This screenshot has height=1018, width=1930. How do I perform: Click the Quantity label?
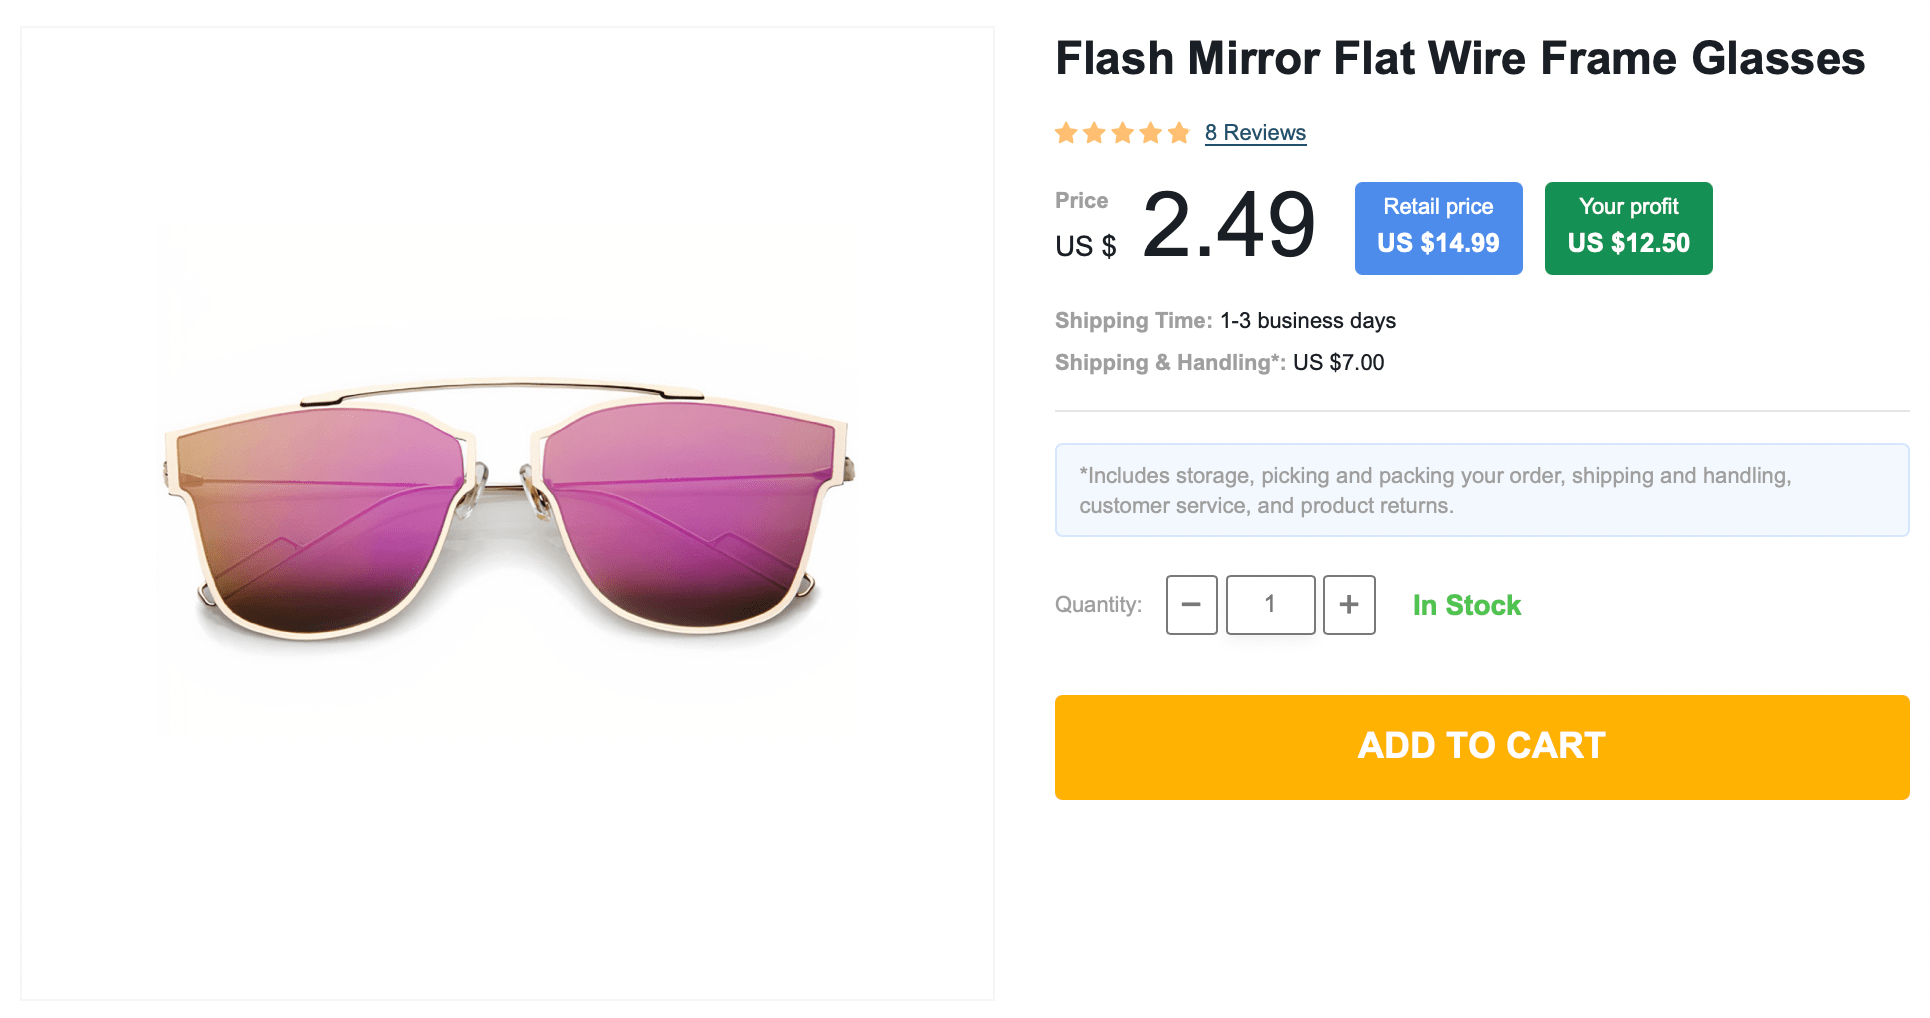click(1098, 605)
